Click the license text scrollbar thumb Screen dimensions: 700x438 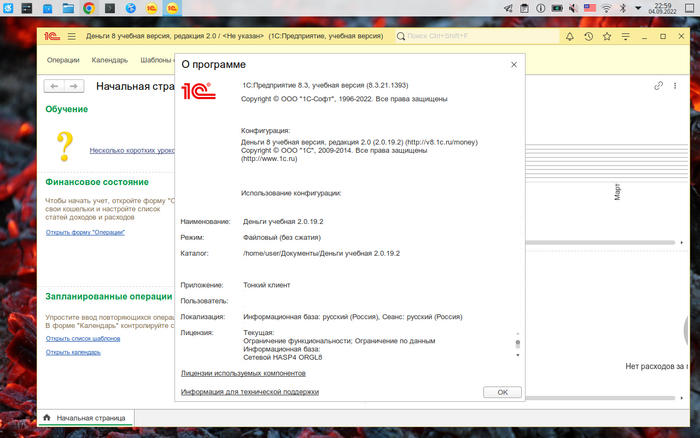518,343
